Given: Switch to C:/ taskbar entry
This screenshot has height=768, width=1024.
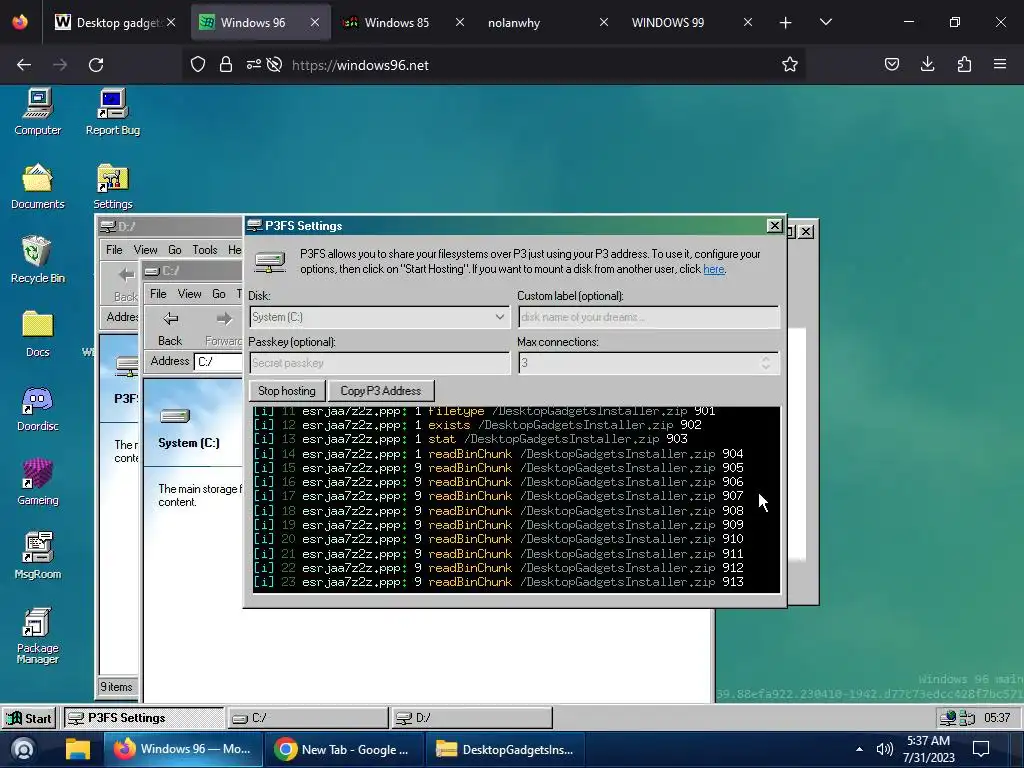Looking at the screenshot, I should tap(308, 718).
